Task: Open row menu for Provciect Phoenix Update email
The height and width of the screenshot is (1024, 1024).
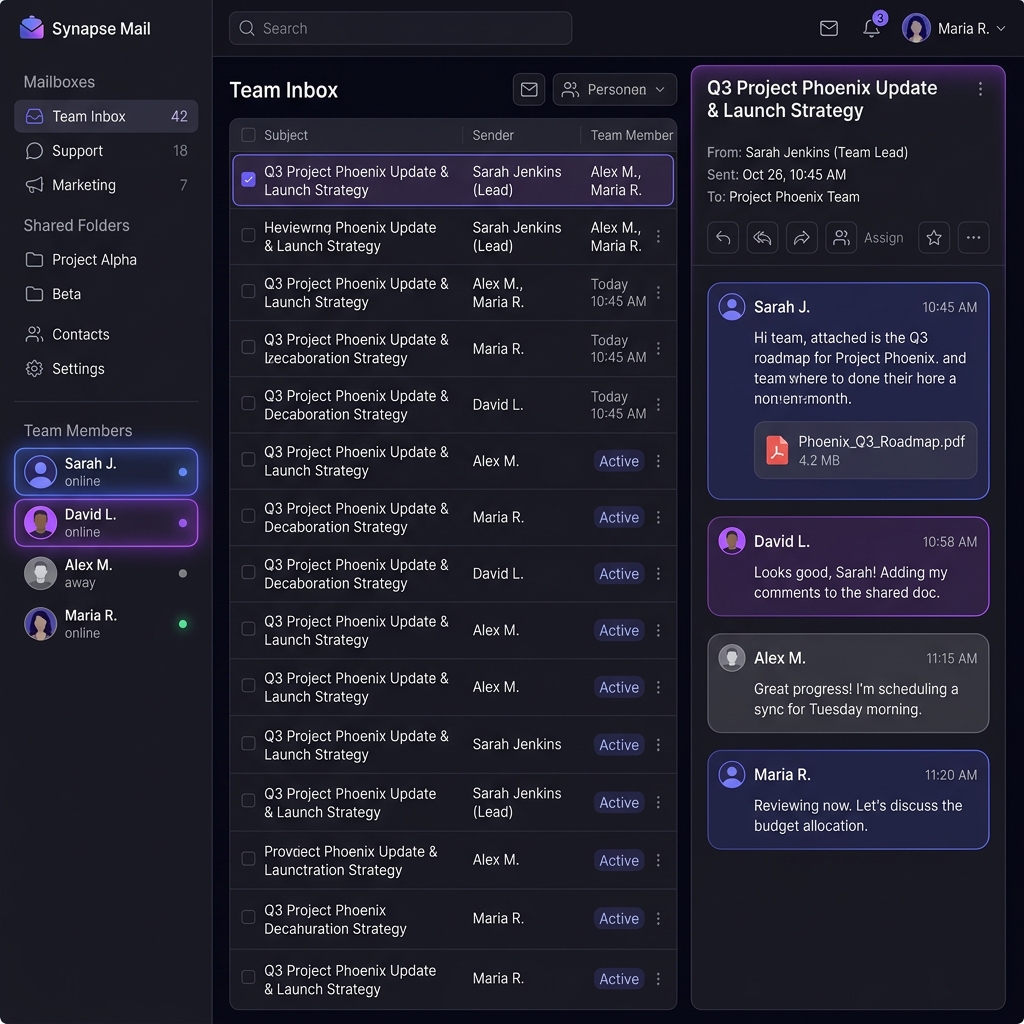Action: click(x=658, y=860)
